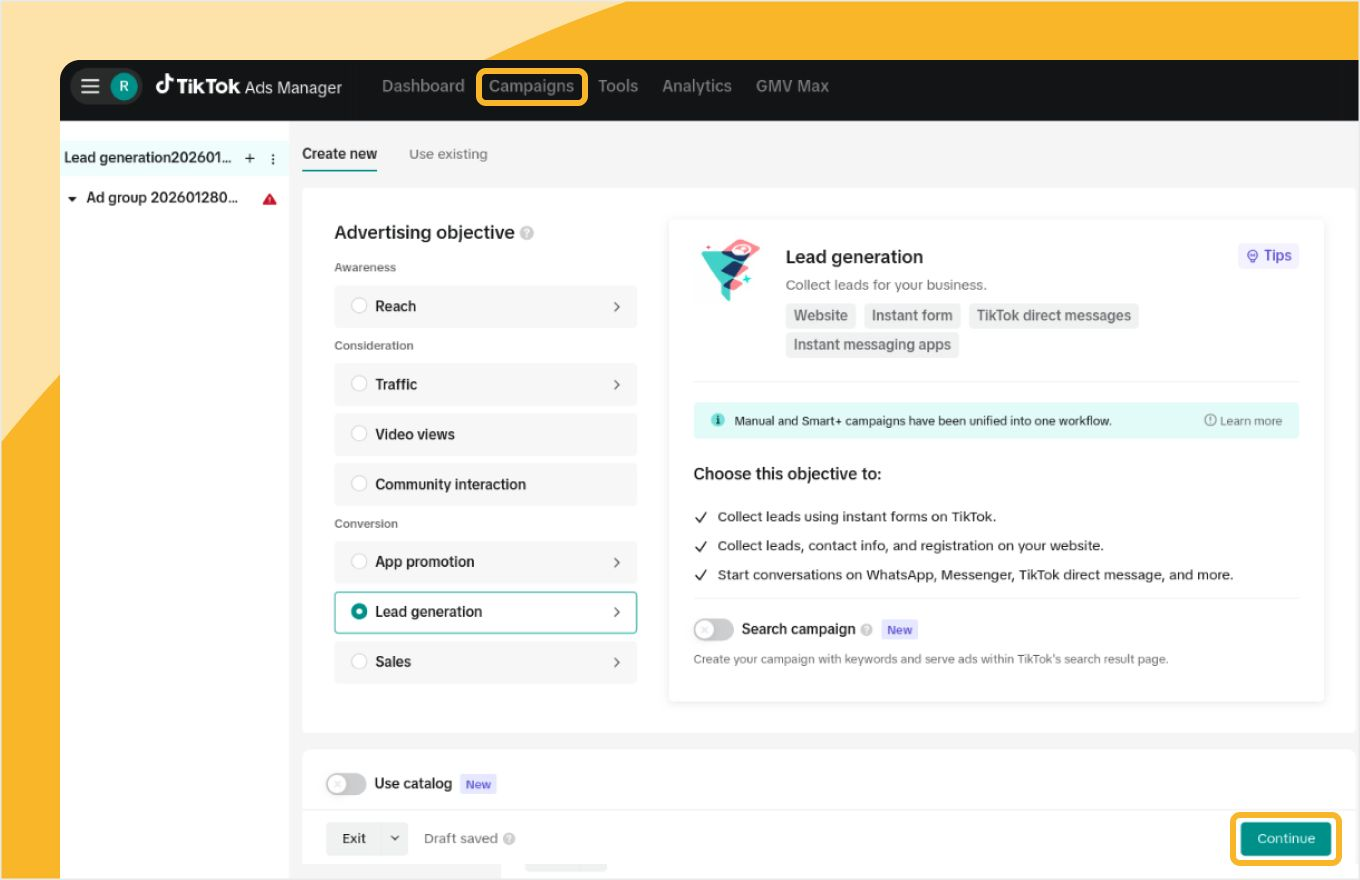Select the Video views radio button
Viewport: 1360px width, 880px height.
(359, 434)
